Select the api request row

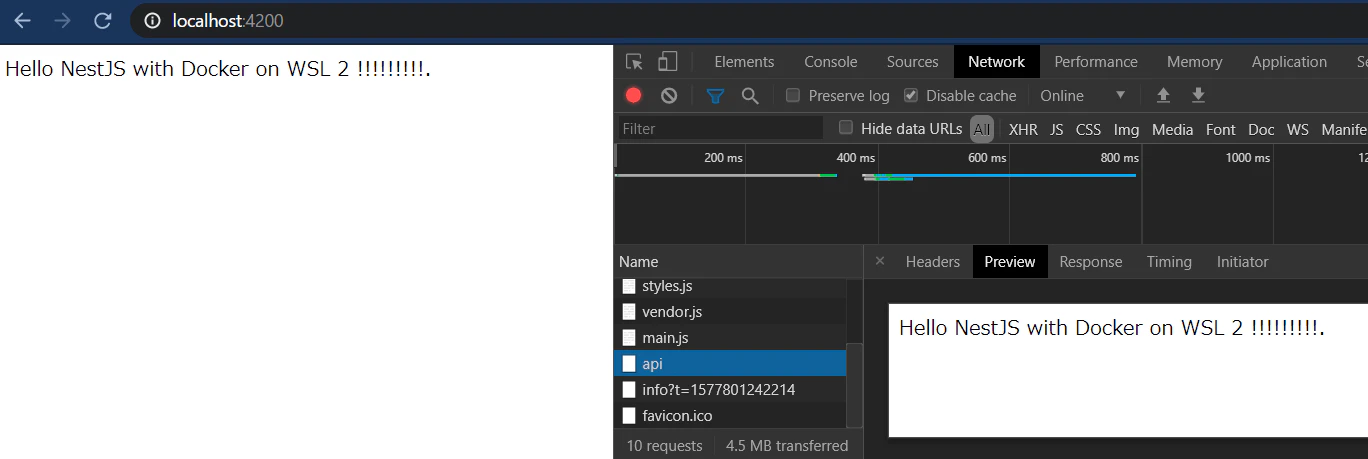click(730, 364)
